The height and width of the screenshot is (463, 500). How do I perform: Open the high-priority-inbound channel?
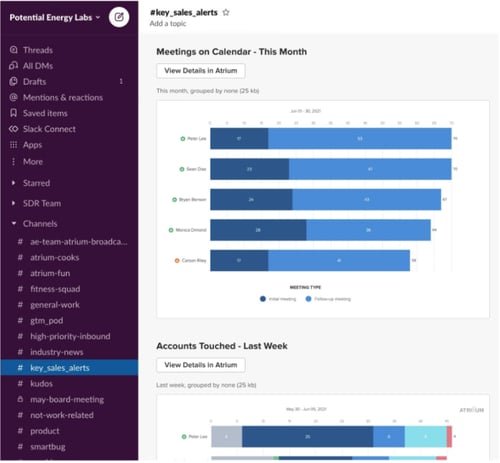[x=69, y=336]
